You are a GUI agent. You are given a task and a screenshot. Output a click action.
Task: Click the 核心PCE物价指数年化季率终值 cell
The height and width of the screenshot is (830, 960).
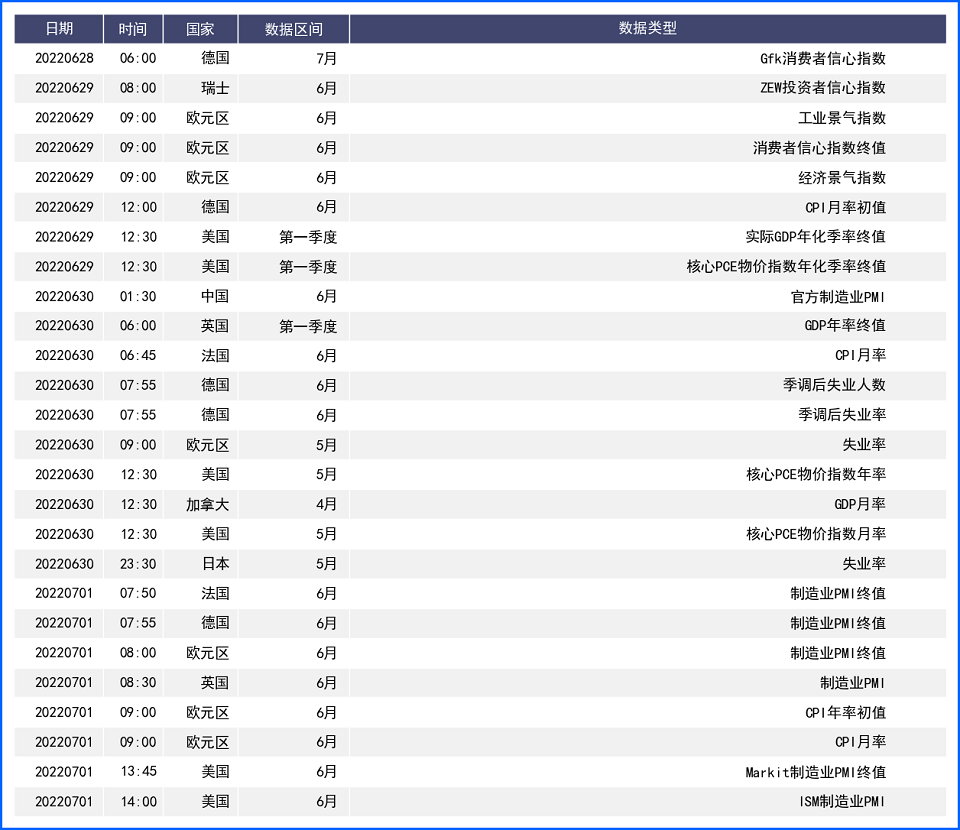[786, 266]
